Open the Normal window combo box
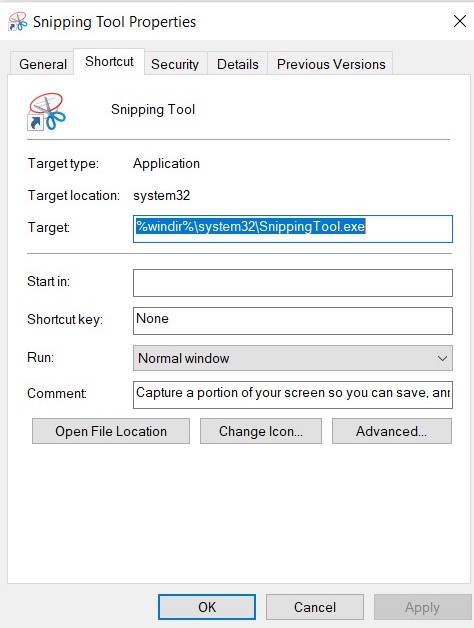This screenshot has height=628, width=474. tap(292, 358)
